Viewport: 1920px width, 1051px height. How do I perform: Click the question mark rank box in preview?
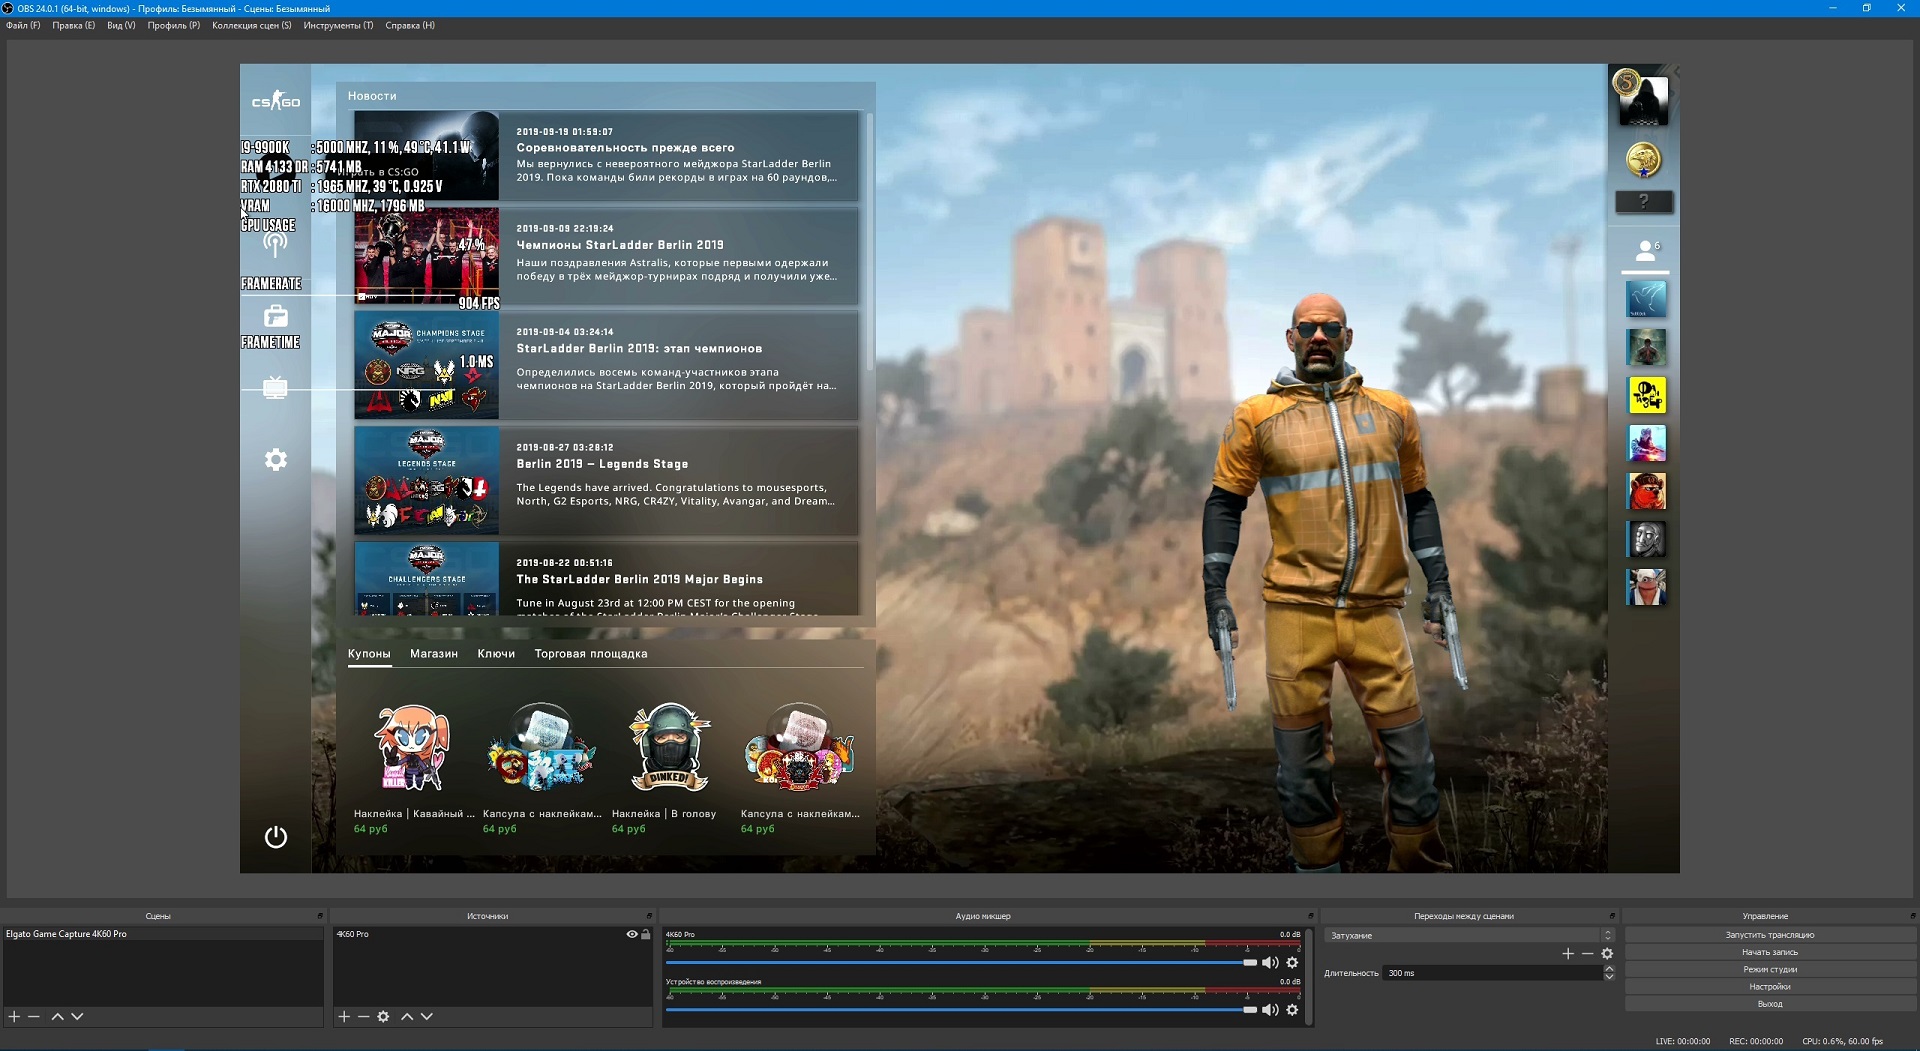coord(1644,202)
